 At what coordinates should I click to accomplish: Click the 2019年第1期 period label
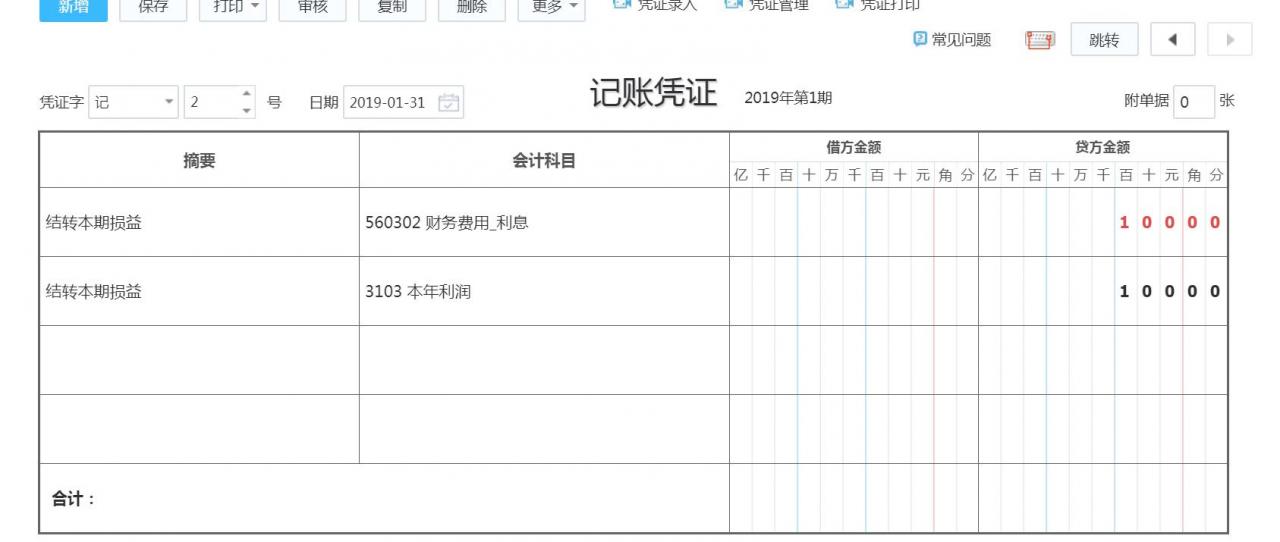coord(788,98)
